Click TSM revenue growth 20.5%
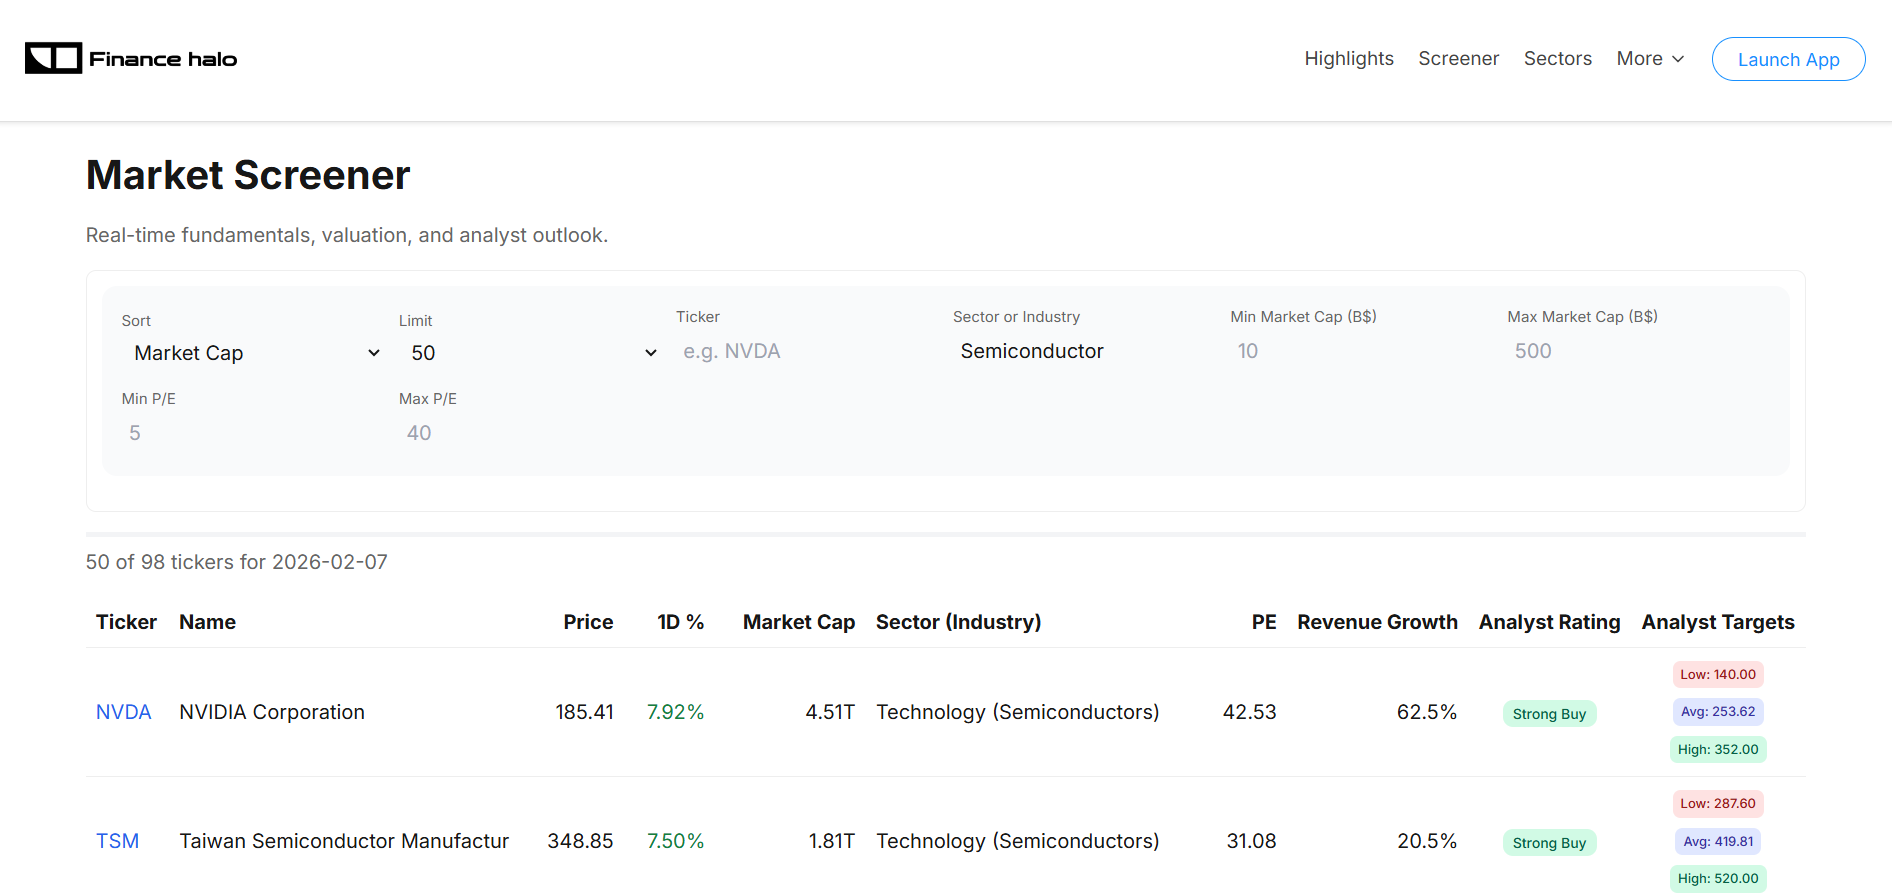The image size is (1892, 893). pyautogui.click(x=1427, y=841)
